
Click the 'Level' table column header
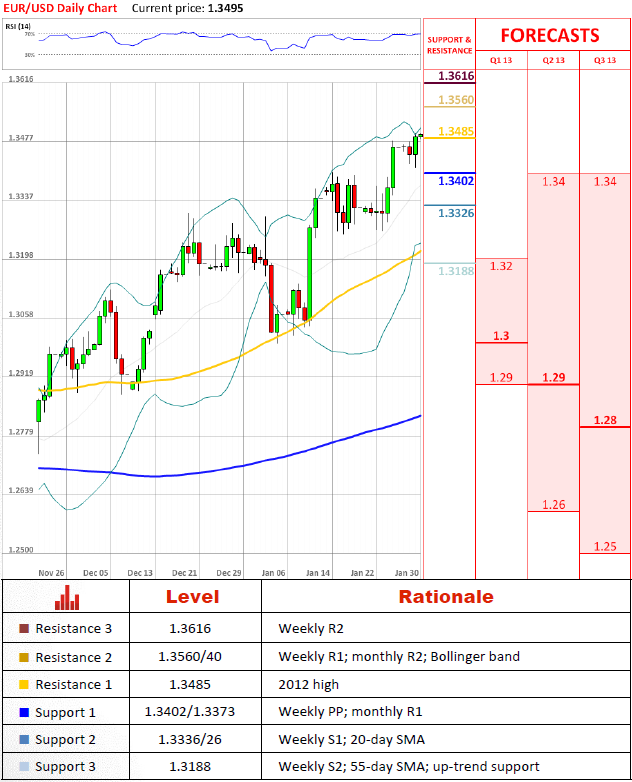pyautogui.click(x=193, y=597)
